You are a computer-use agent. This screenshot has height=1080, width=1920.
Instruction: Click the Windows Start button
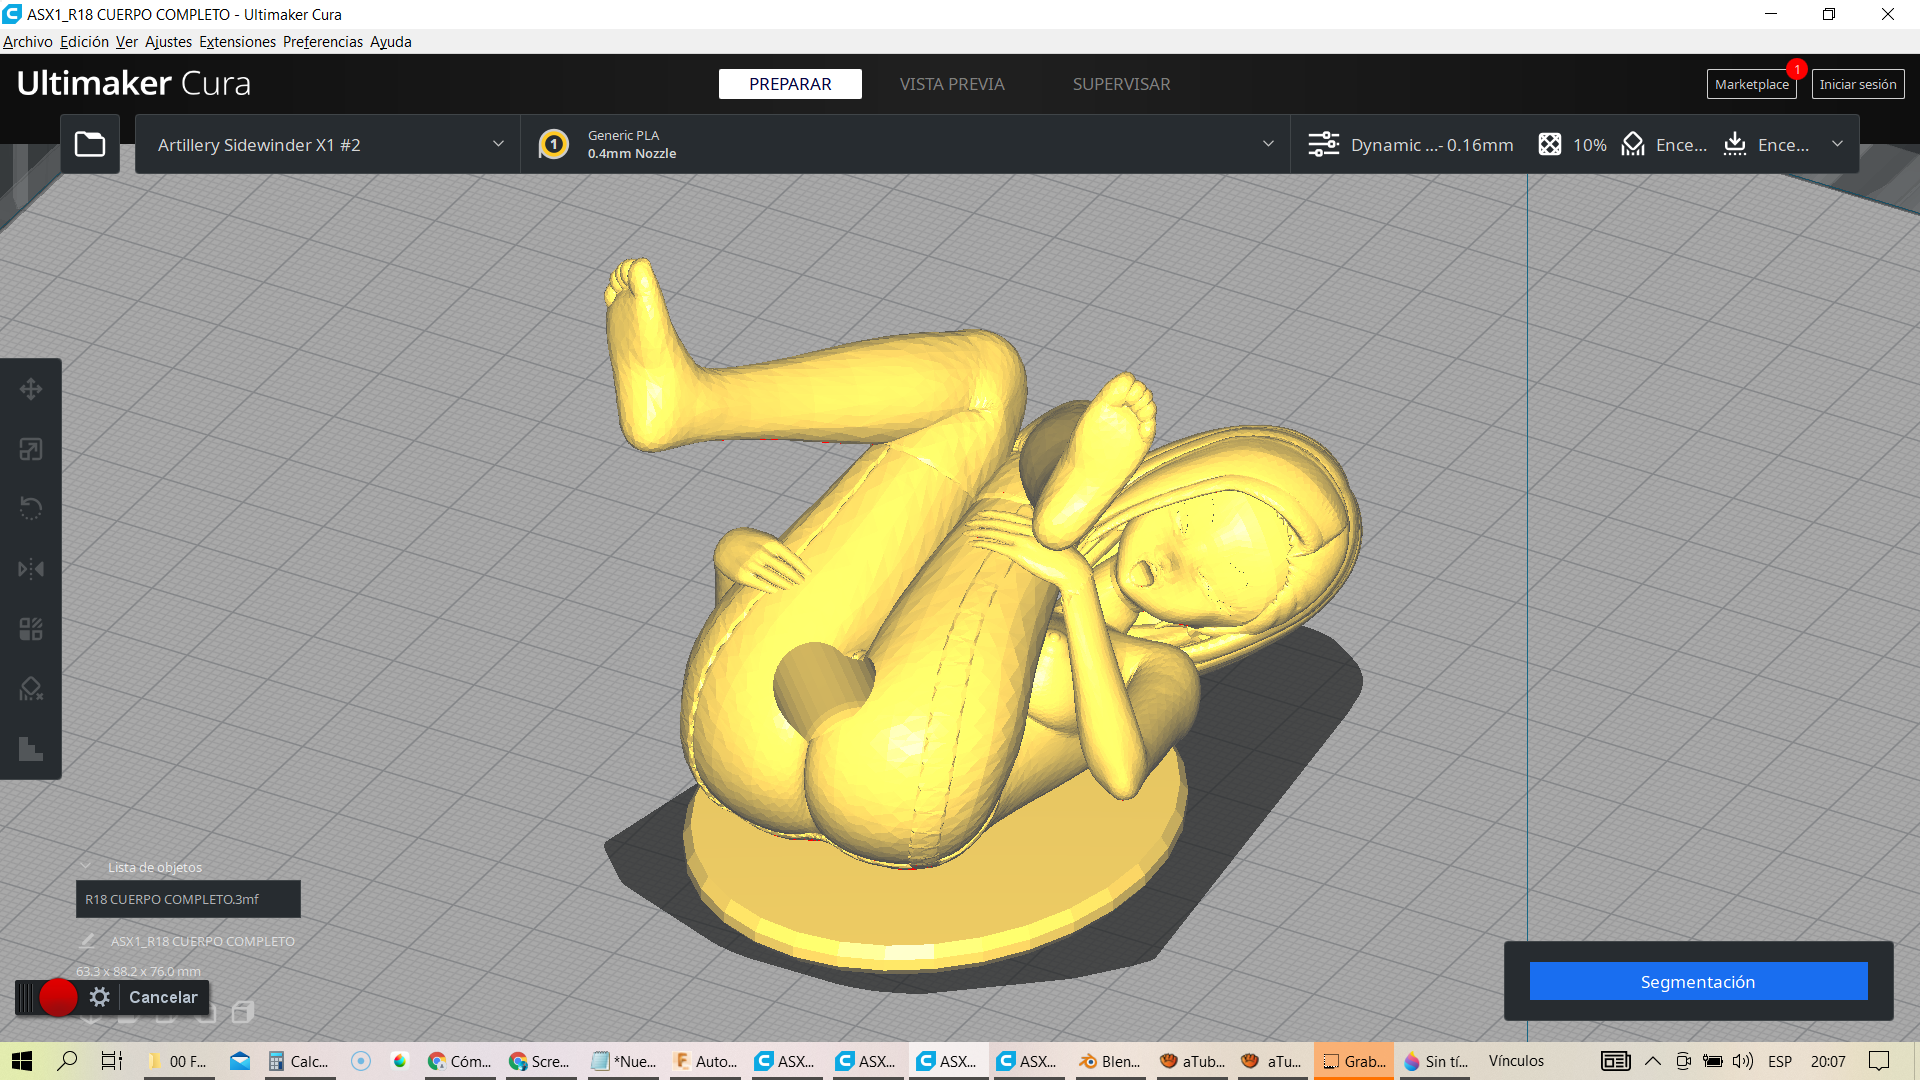(x=22, y=1061)
